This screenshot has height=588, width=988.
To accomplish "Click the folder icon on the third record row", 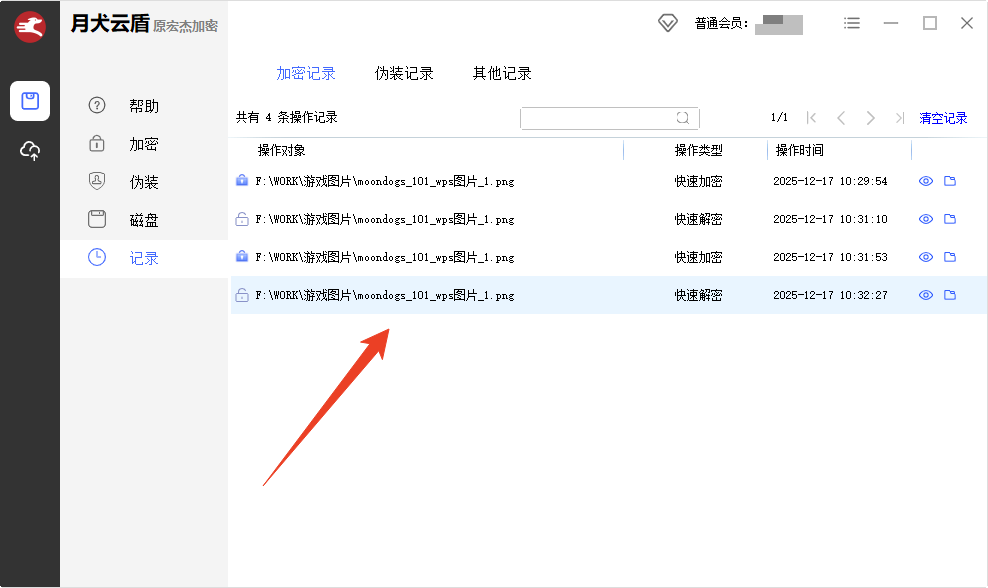I will tap(950, 256).
